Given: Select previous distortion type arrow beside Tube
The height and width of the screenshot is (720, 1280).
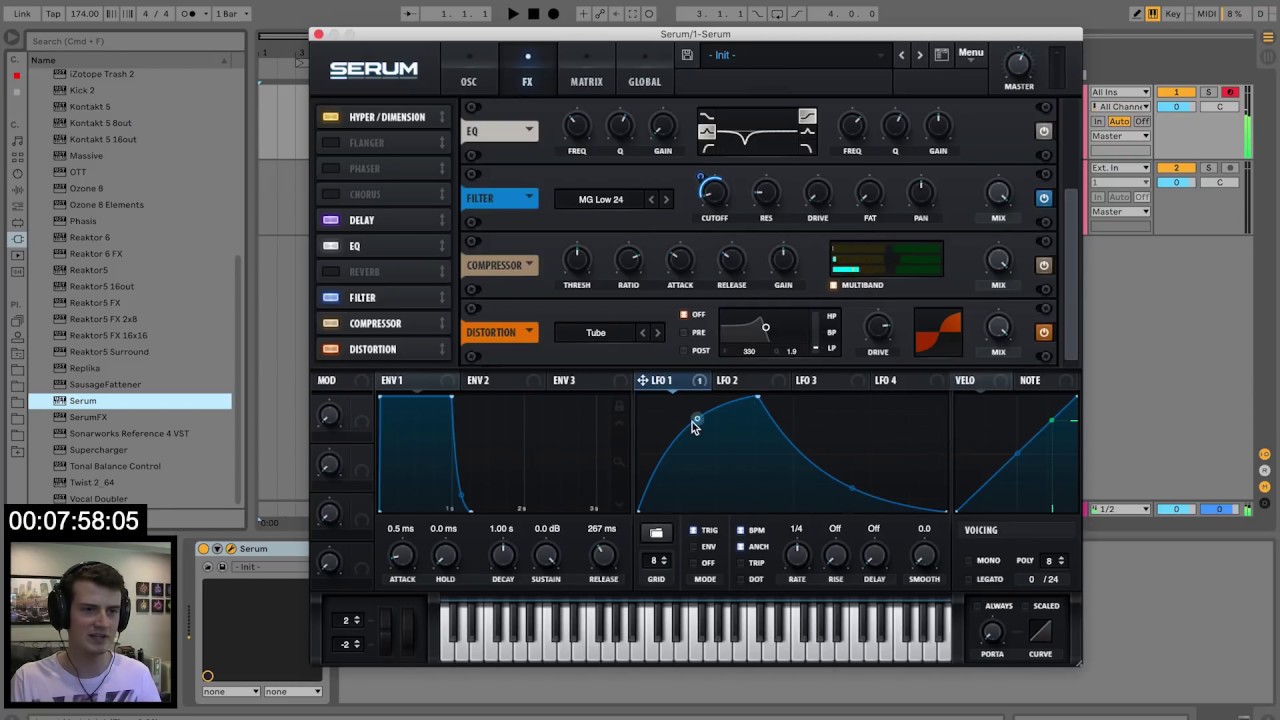Looking at the screenshot, I should click(x=643, y=332).
